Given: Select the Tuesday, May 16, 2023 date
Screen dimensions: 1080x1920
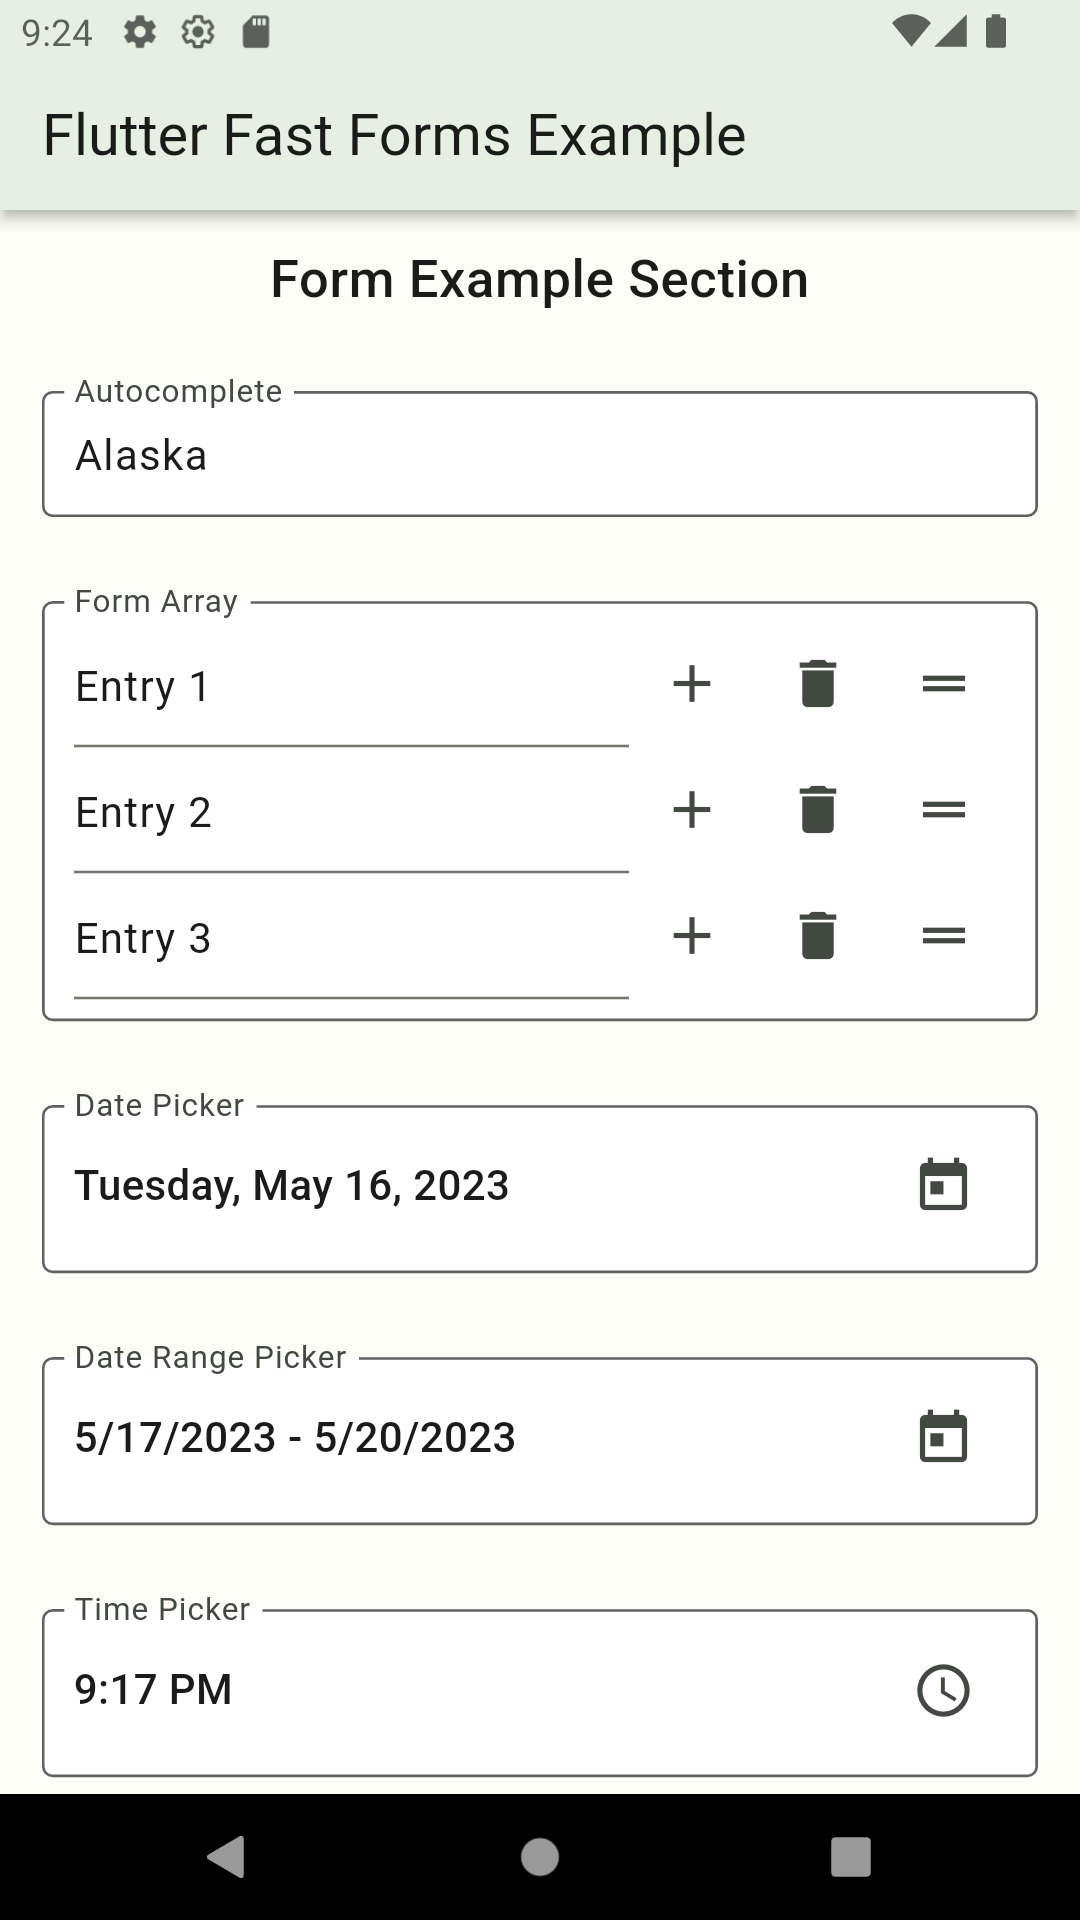Looking at the screenshot, I should pos(292,1186).
